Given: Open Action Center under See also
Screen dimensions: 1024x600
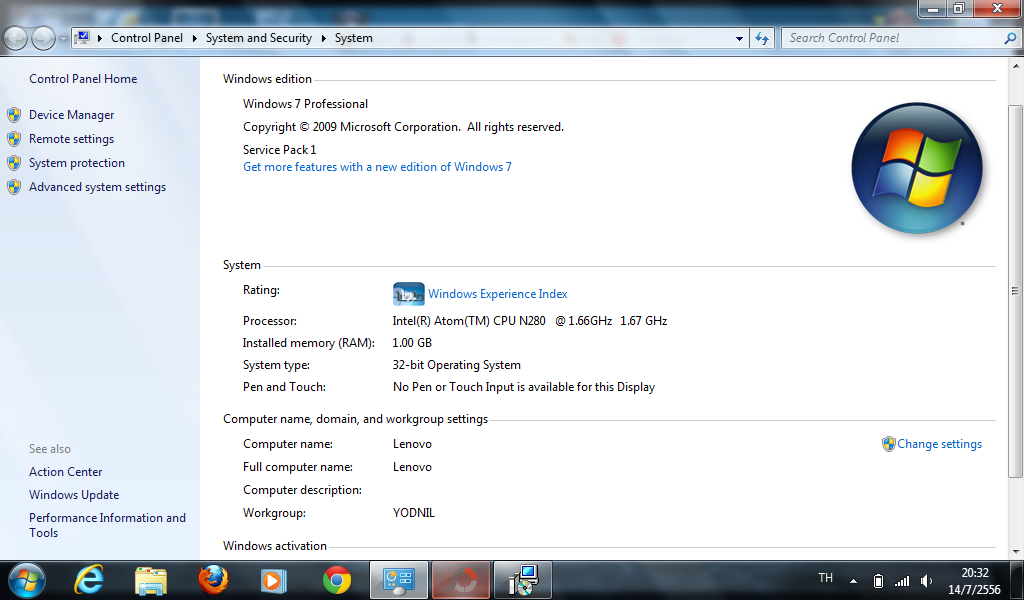Looking at the screenshot, I should (x=65, y=472).
